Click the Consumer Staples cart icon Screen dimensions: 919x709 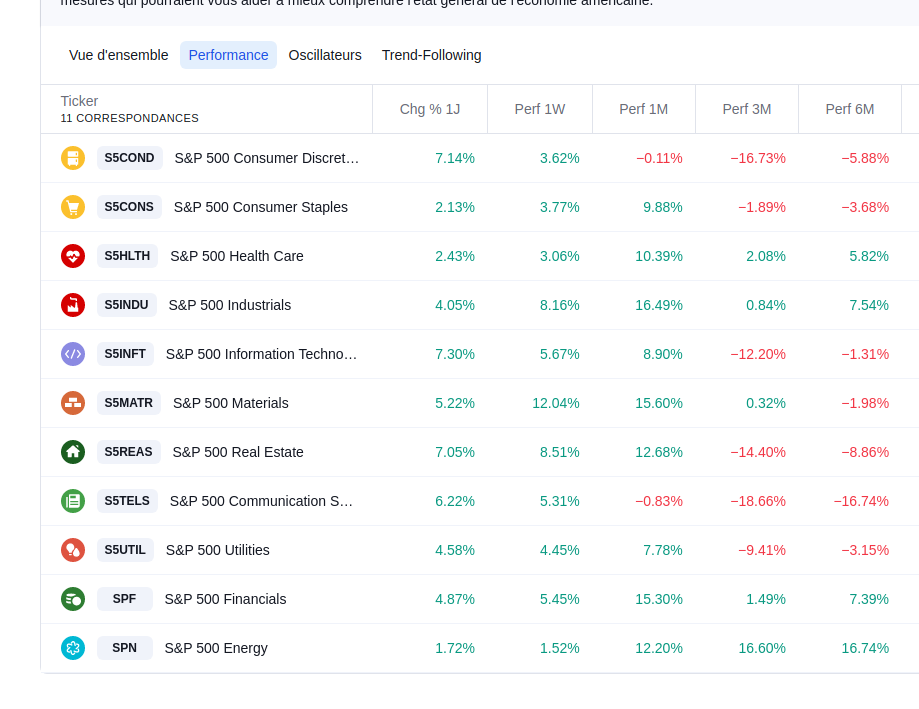(73, 207)
